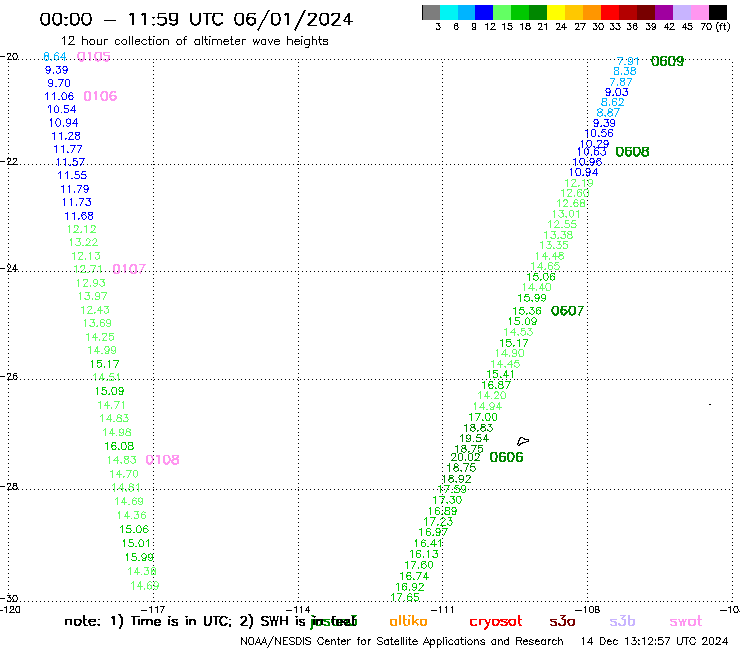Screen dimensions: 740x650
Task: Select the 17.23 wave height reading
Action: 438,522
